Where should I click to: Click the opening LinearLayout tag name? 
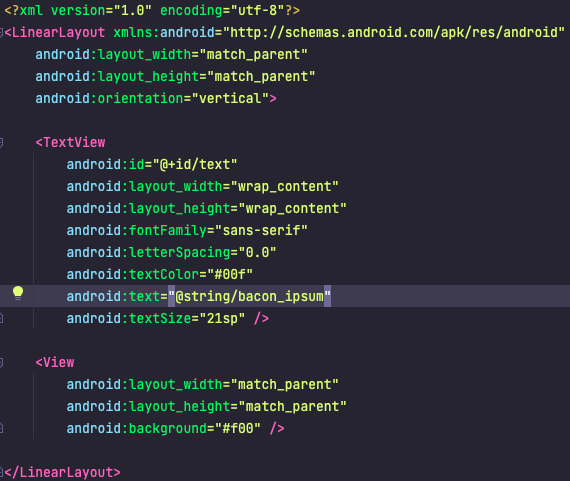(x=59, y=33)
